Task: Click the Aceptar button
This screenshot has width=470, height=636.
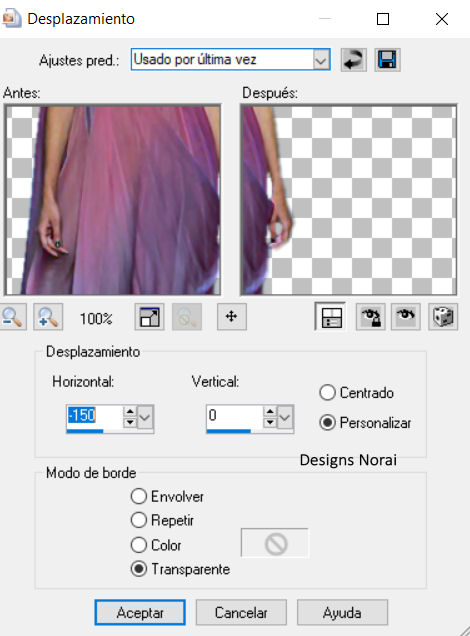Action: coord(140,612)
